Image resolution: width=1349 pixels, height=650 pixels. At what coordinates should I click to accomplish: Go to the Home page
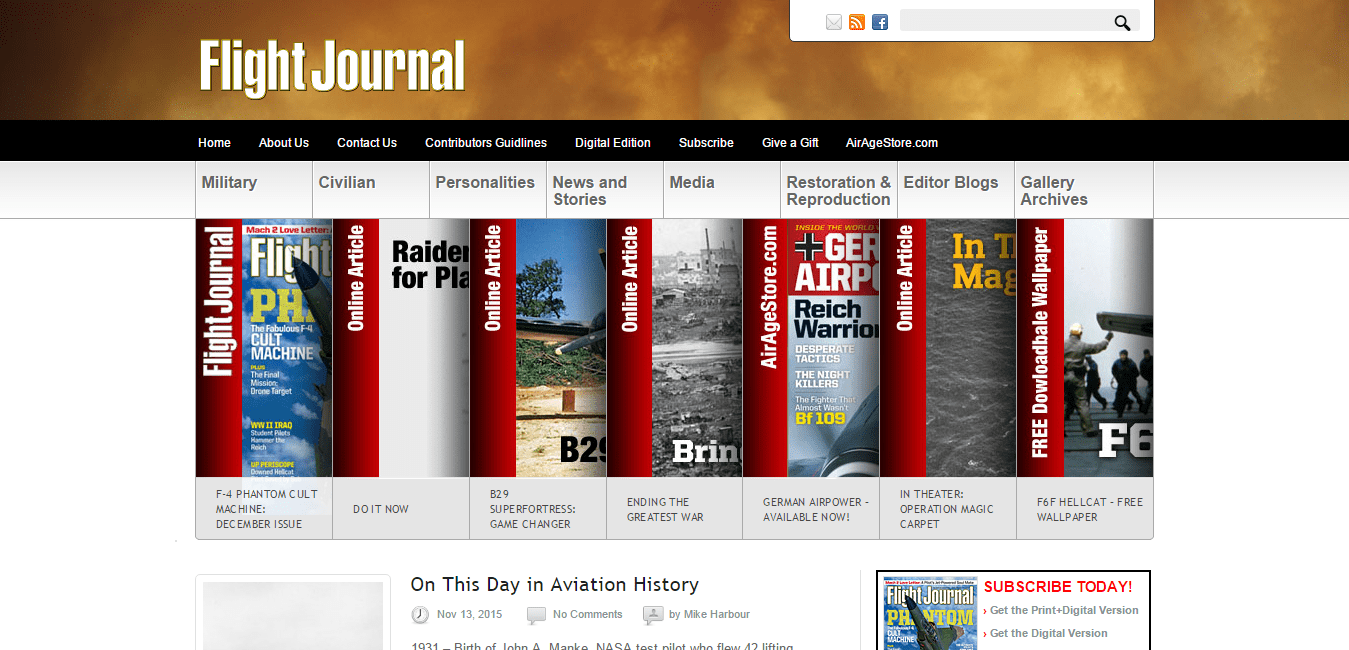click(x=214, y=143)
